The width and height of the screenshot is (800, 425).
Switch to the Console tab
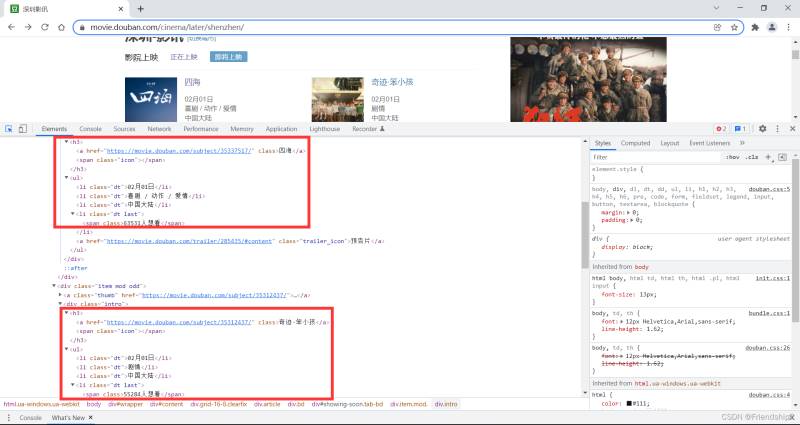[91, 129]
